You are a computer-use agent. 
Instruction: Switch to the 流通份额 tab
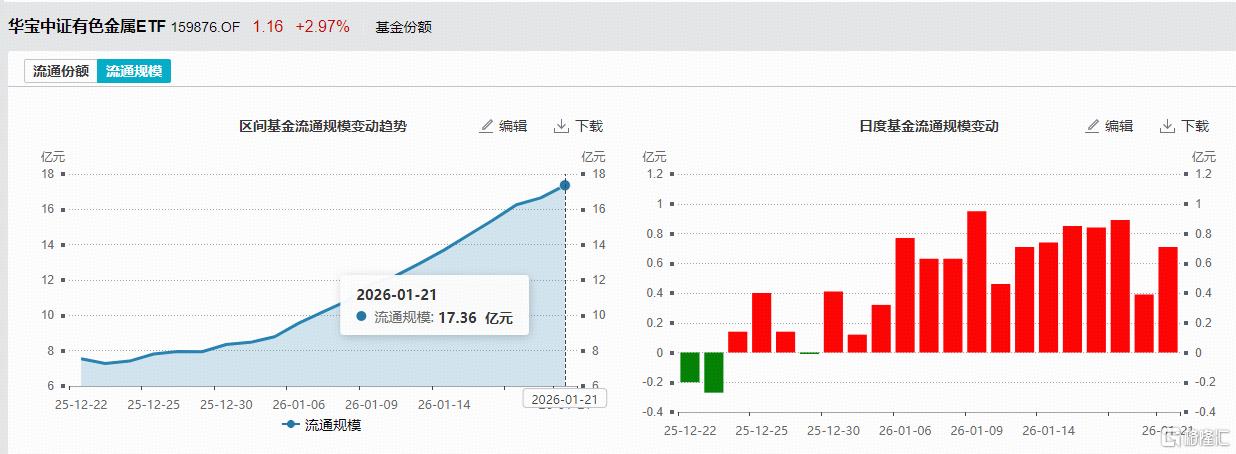click(61, 71)
